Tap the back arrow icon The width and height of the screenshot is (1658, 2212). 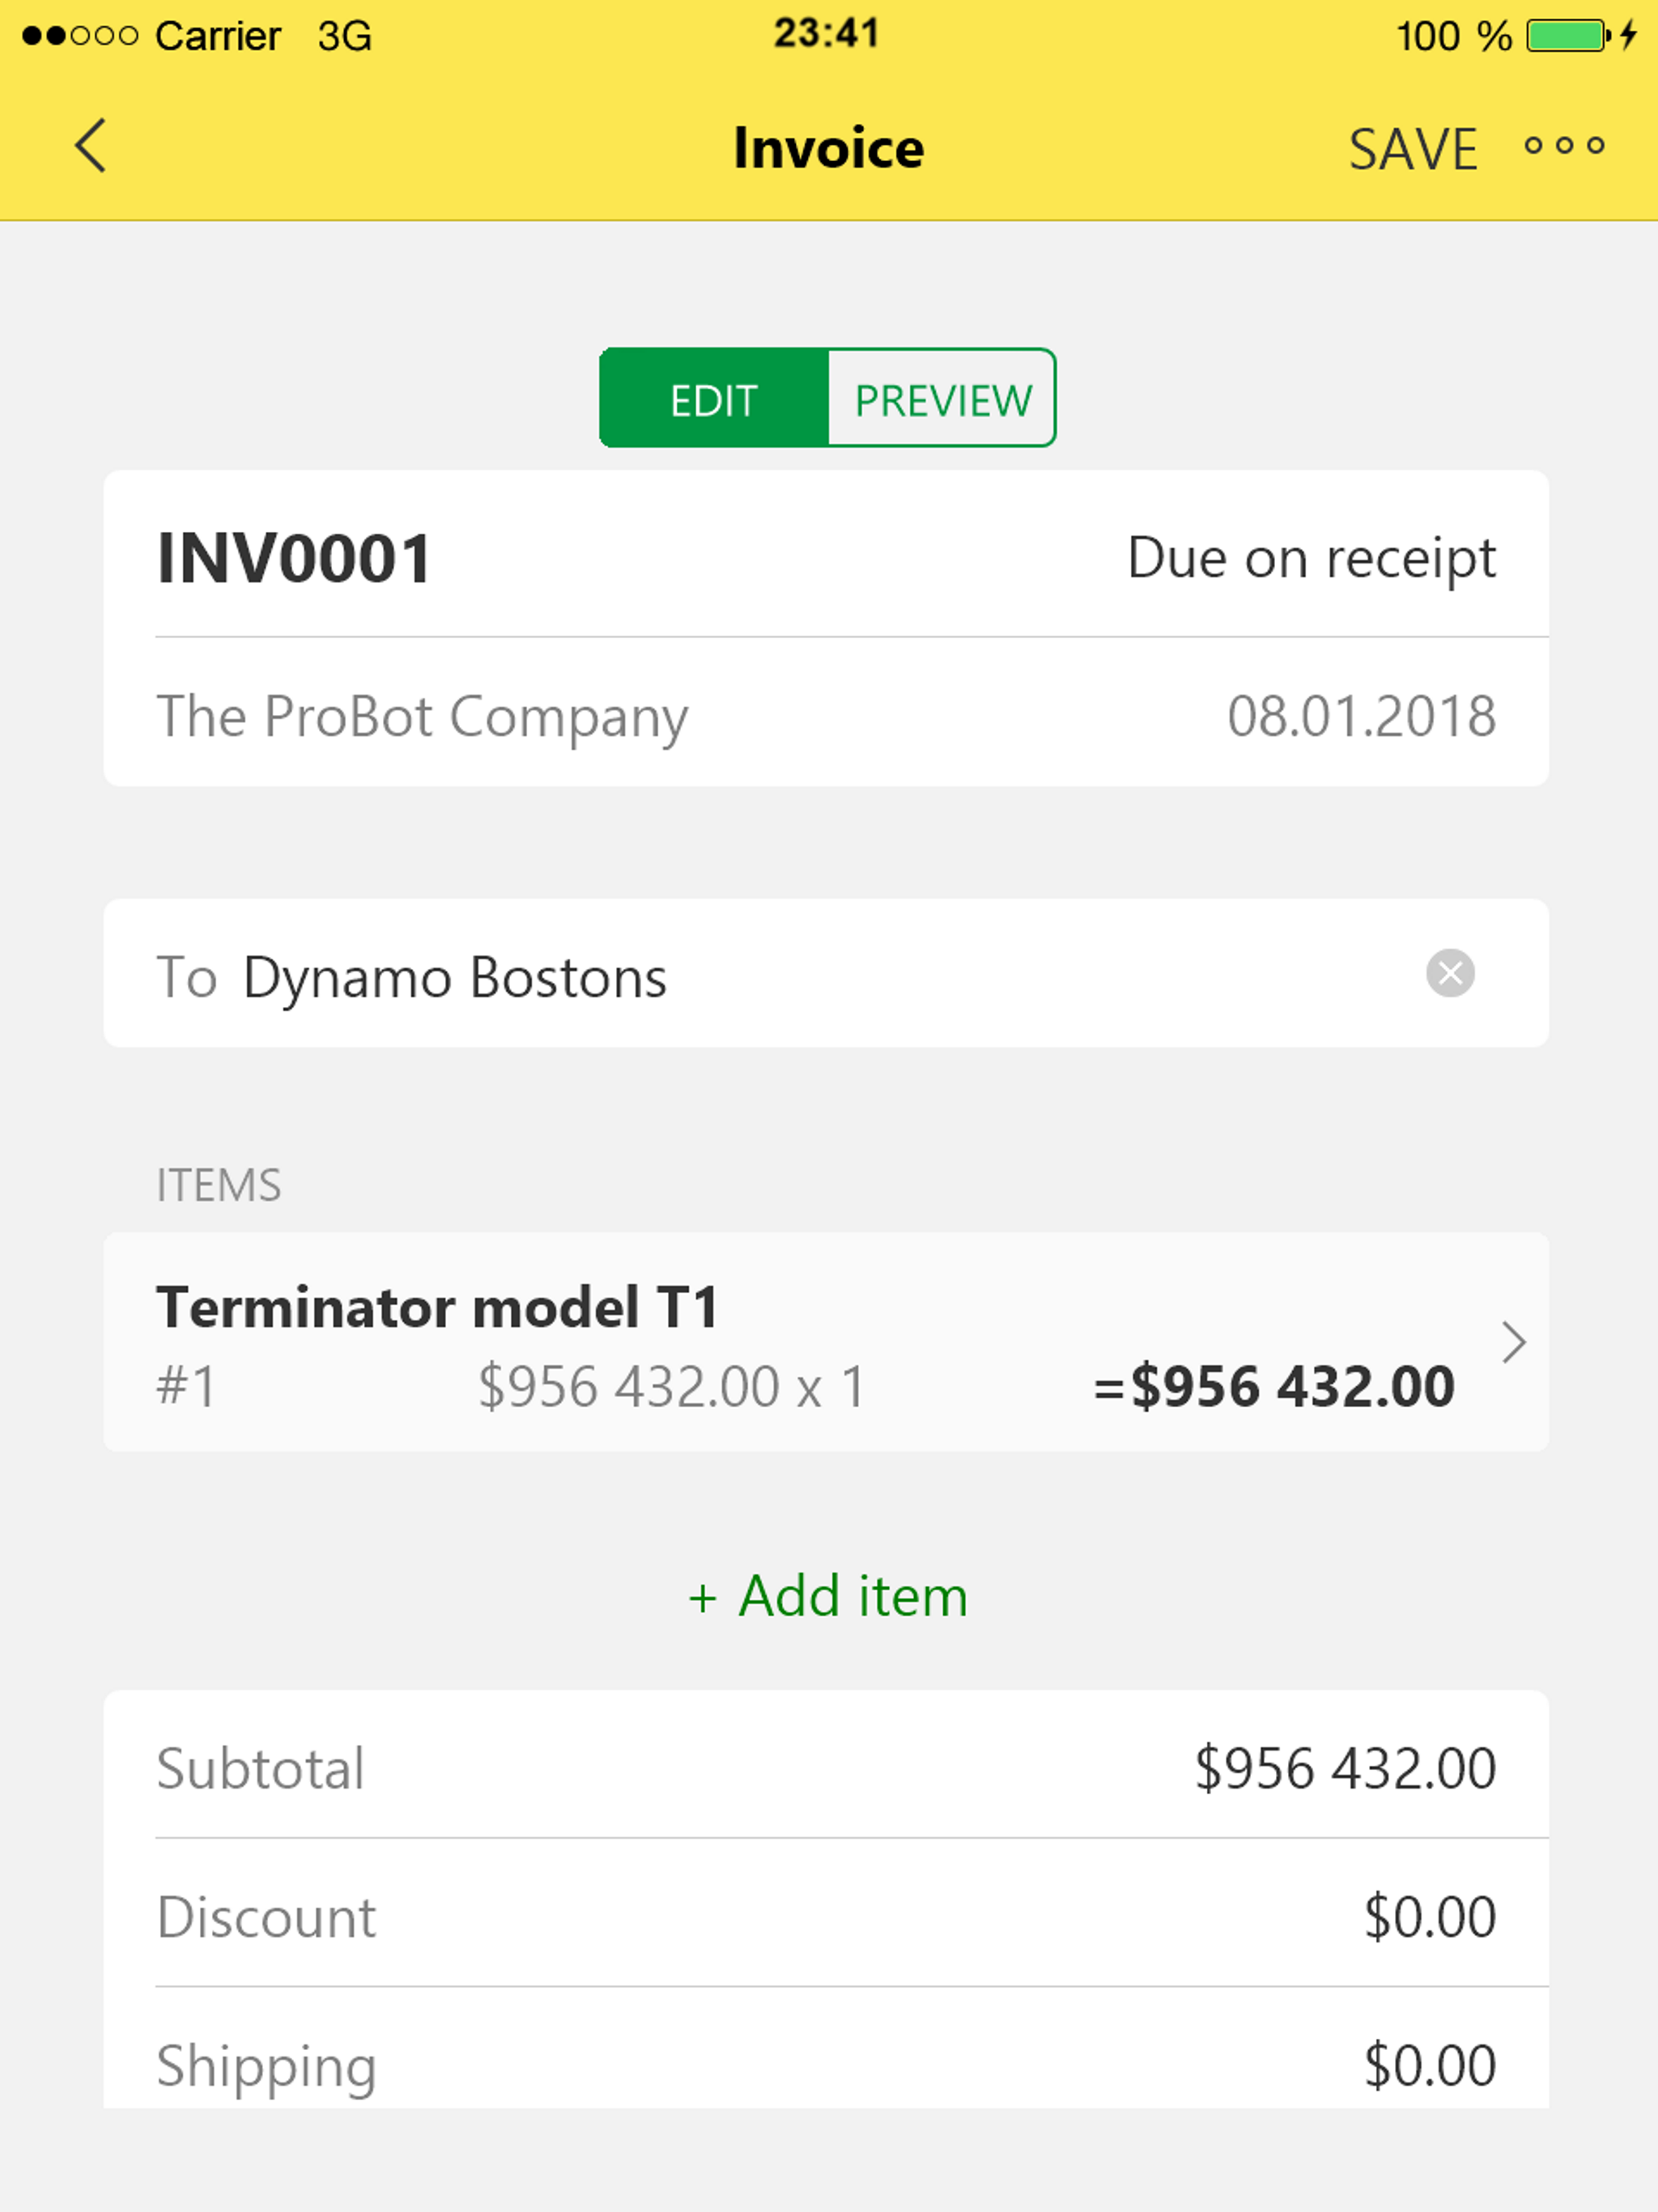(x=90, y=146)
